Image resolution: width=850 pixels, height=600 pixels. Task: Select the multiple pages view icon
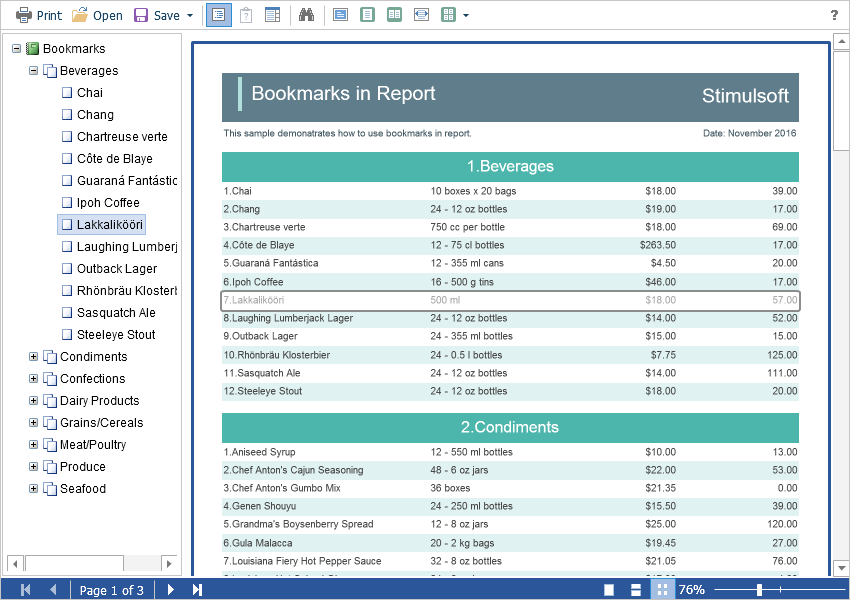[448, 15]
